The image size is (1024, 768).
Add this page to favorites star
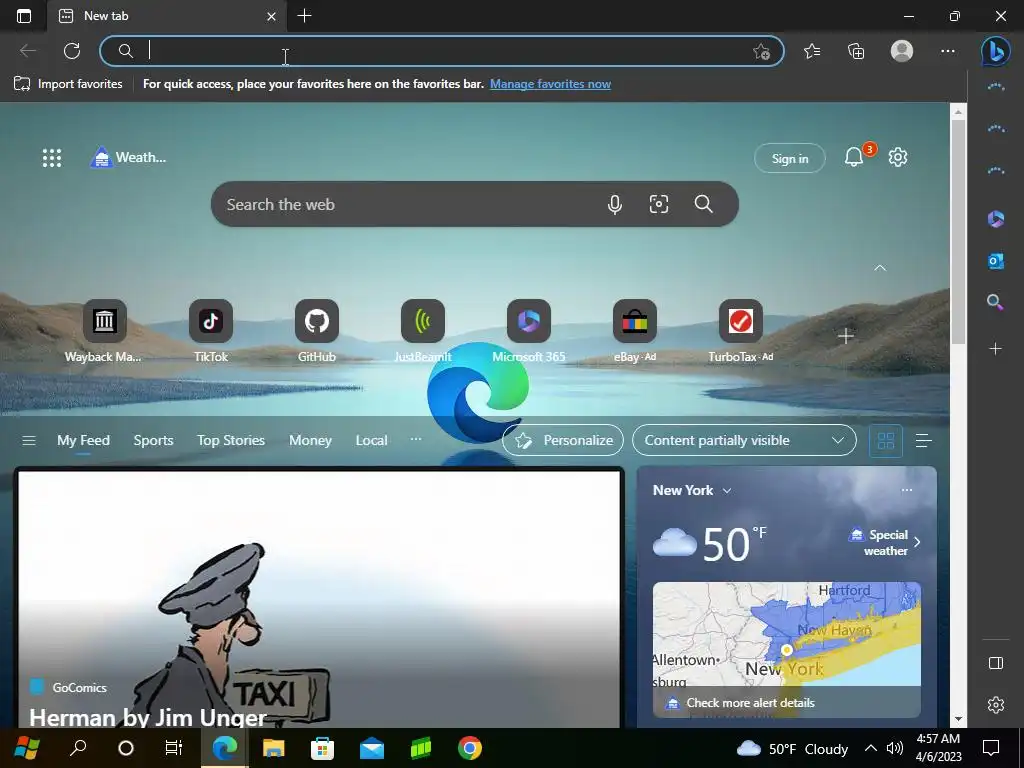point(761,52)
